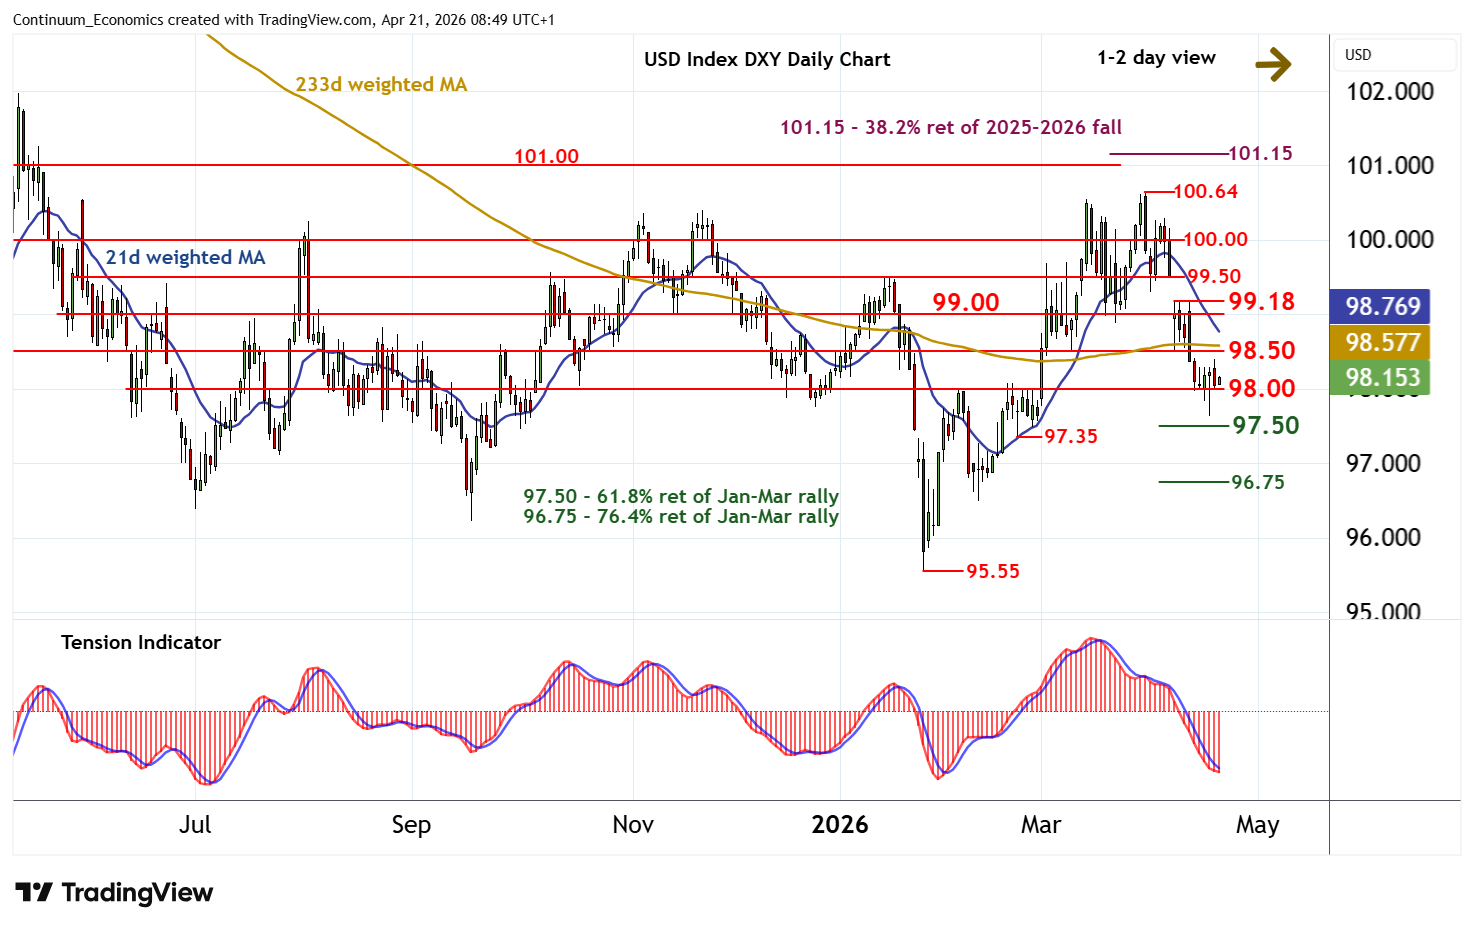The image size is (1474, 930).
Task: Click the TradingView logo at bottom left
Action: coord(114,892)
